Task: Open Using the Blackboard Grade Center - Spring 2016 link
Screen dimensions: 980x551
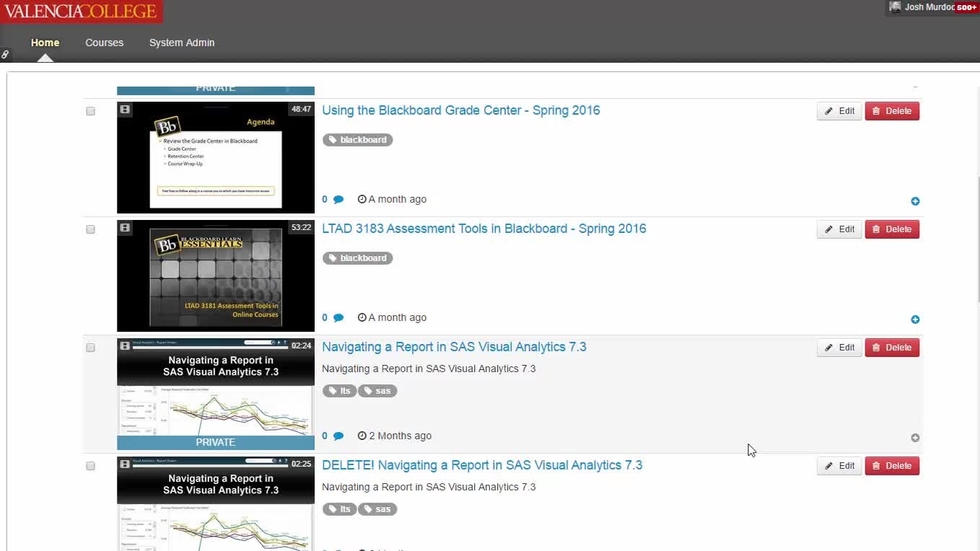Action: tap(461, 111)
